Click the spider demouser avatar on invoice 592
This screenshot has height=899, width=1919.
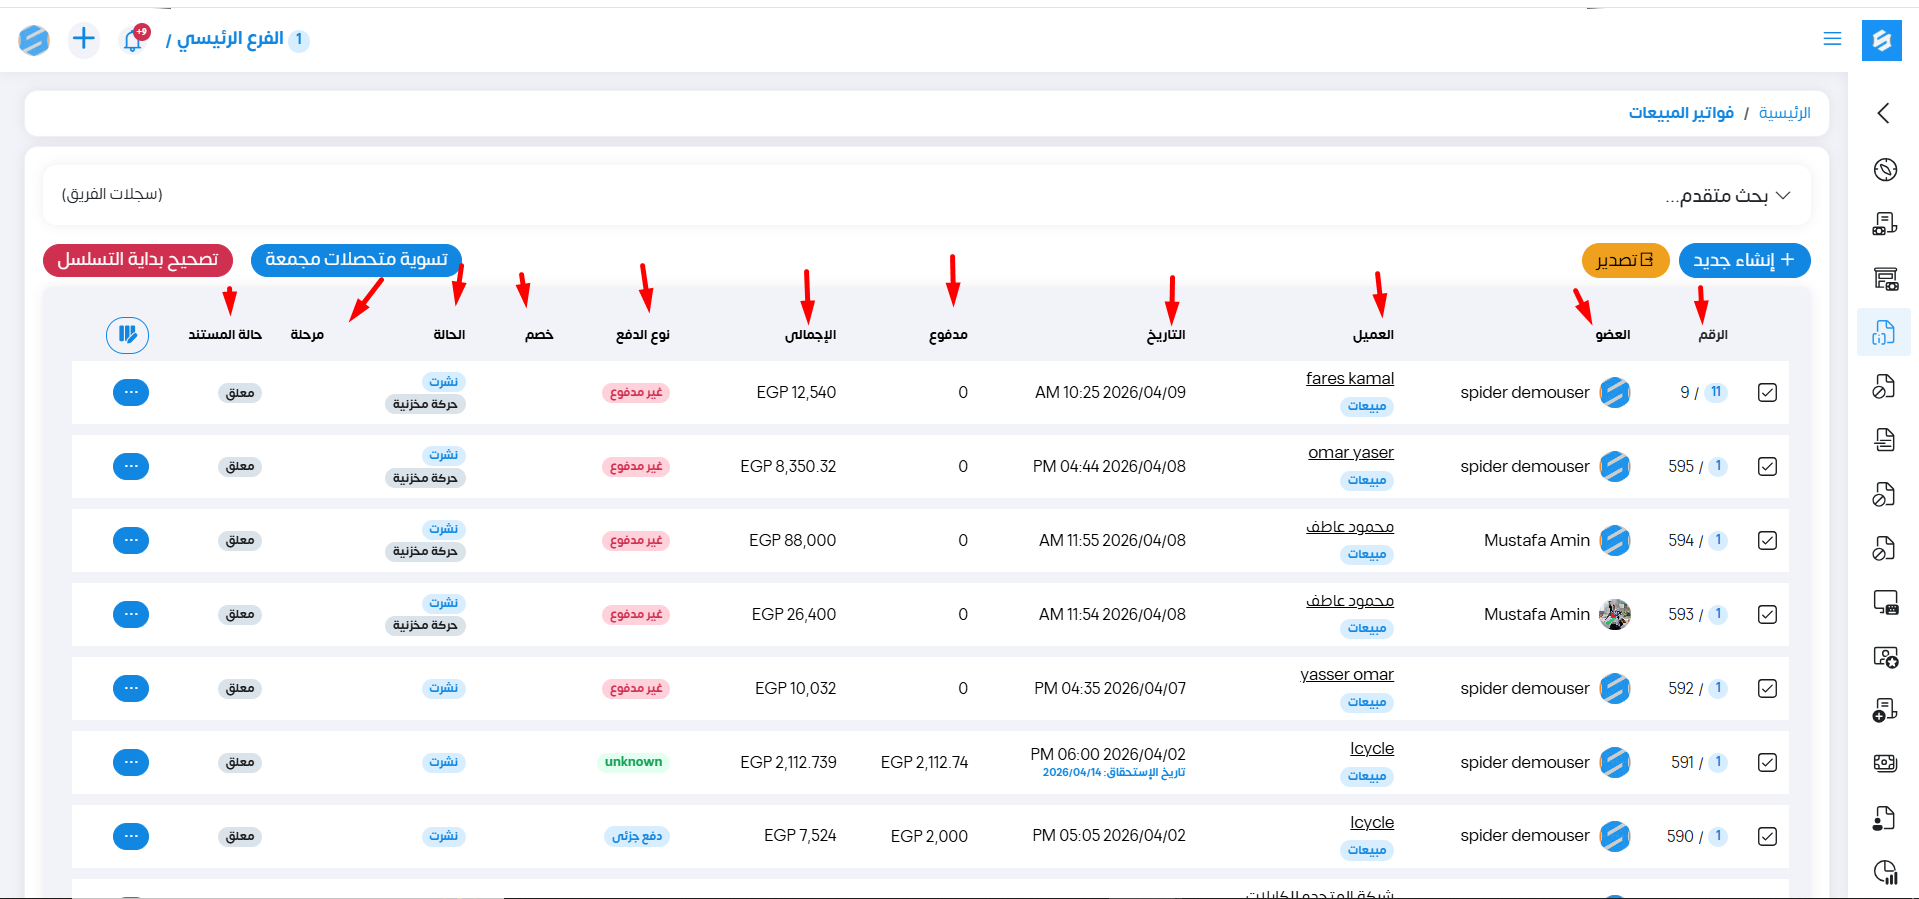click(1615, 688)
